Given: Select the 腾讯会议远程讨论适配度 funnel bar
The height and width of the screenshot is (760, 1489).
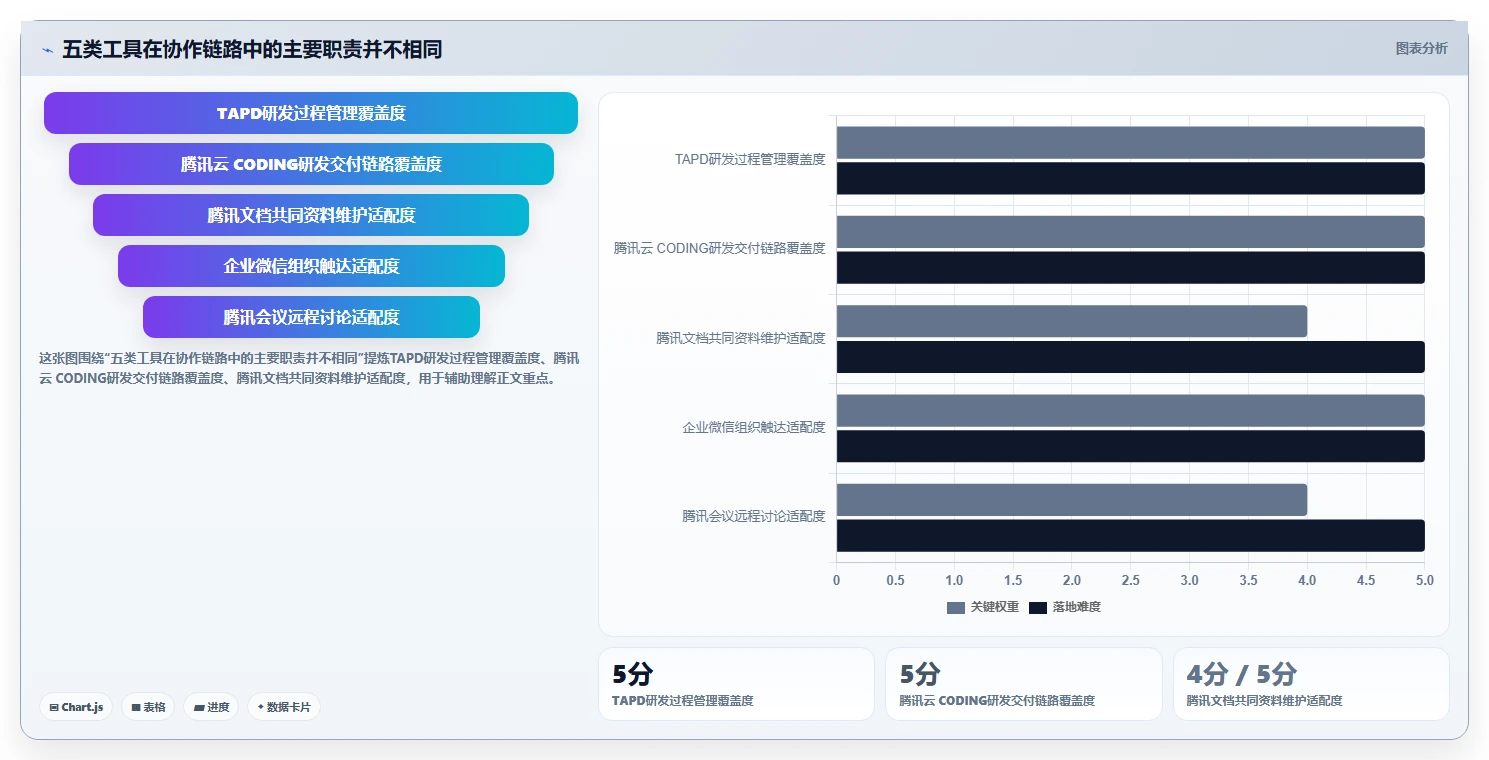Looking at the screenshot, I should [x=311, y=317].
